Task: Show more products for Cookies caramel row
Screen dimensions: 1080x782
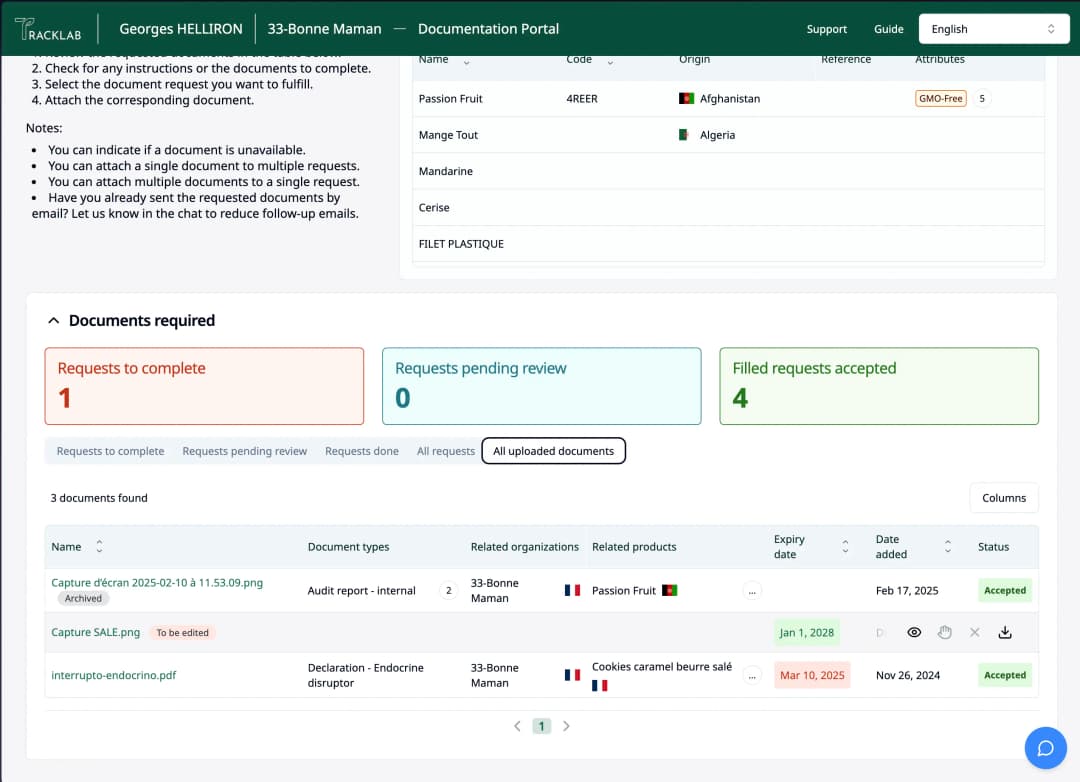Action: [x=752, y=676]
